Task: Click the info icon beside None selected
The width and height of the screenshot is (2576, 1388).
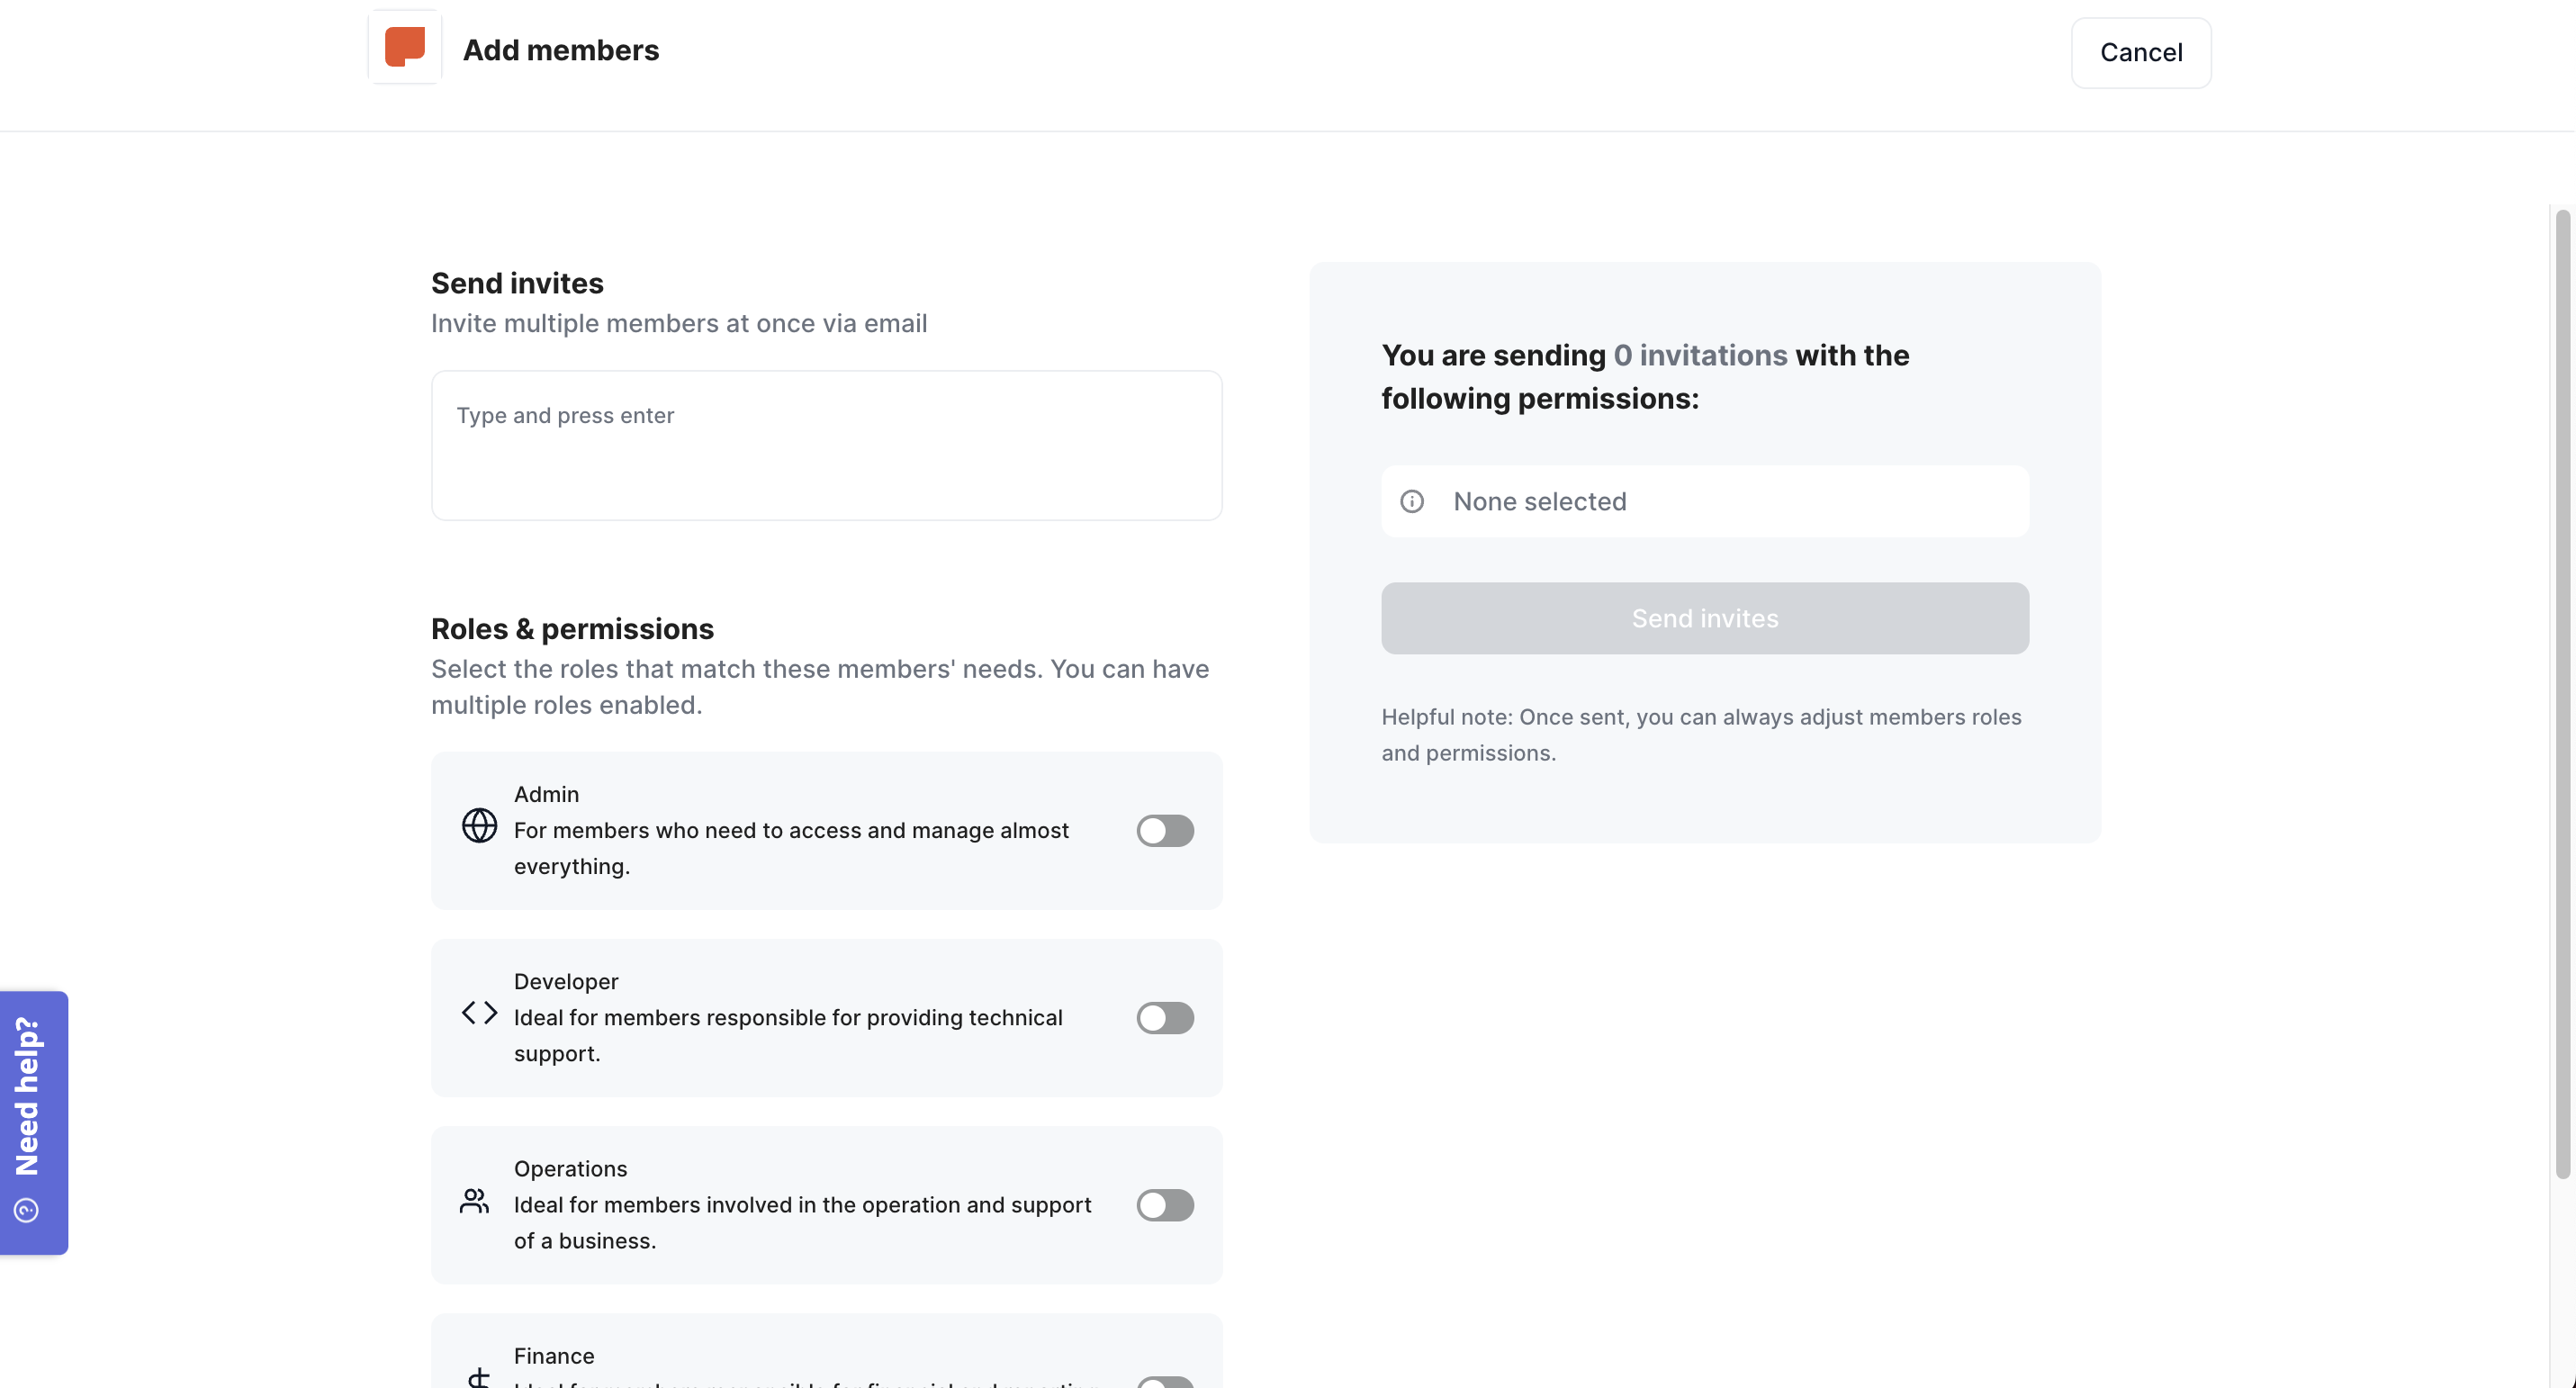Action: pos(1411,501)
